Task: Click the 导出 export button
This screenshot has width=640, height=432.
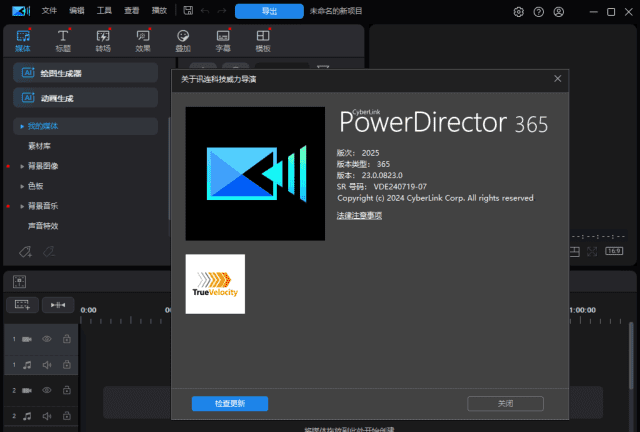Action: tap(269, 11)
